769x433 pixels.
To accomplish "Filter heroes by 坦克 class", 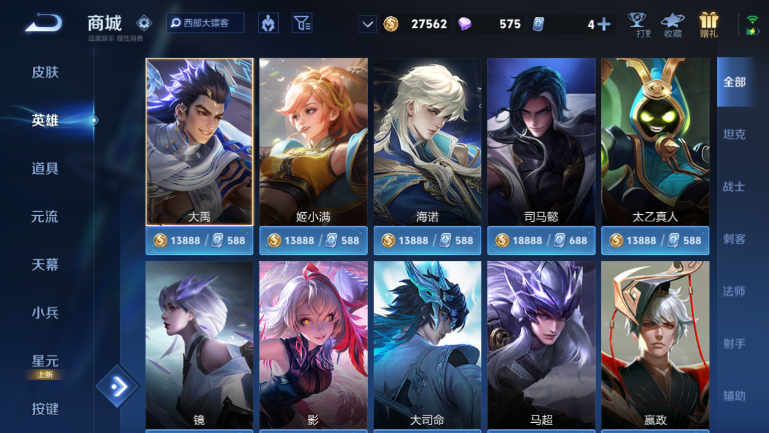I will point(734,134).
